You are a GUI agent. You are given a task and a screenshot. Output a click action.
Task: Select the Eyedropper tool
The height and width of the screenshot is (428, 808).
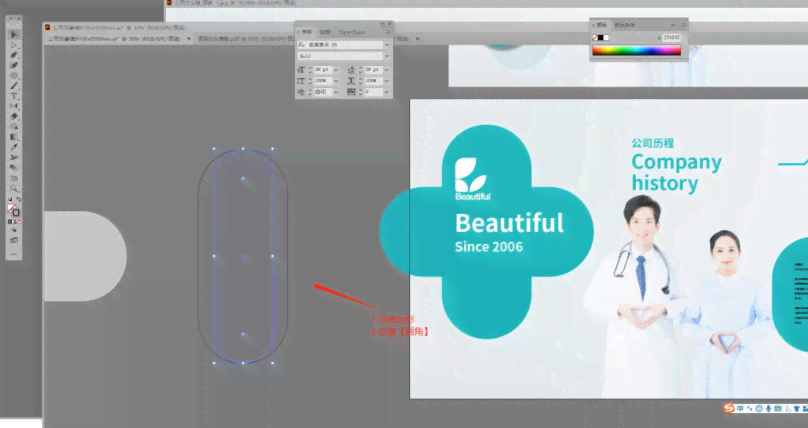point(13,146)
